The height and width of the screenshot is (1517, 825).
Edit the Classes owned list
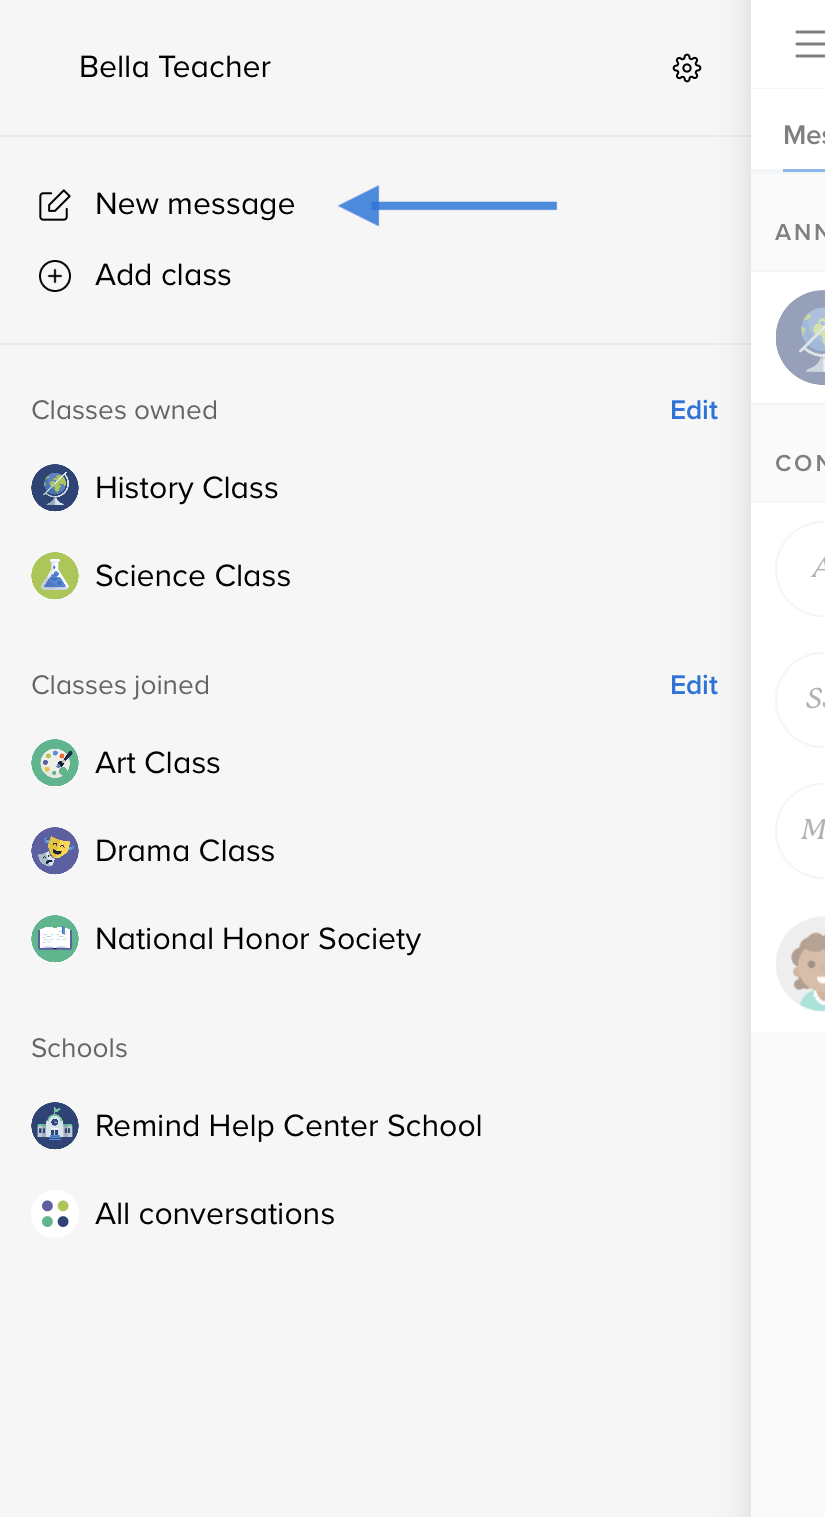[x=694, y=410]
